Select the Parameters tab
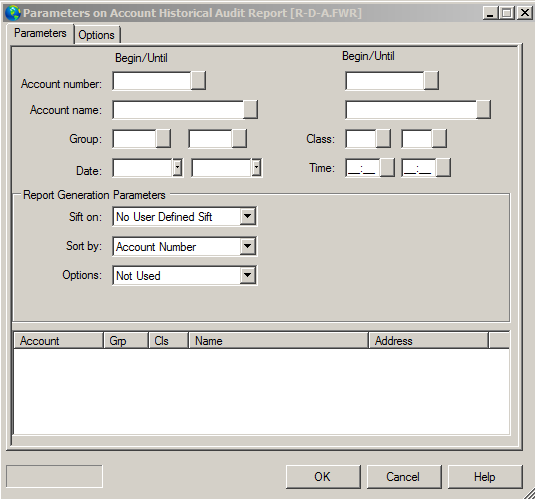The height and width of the screenshot is (499, 535). coord(40,33)
